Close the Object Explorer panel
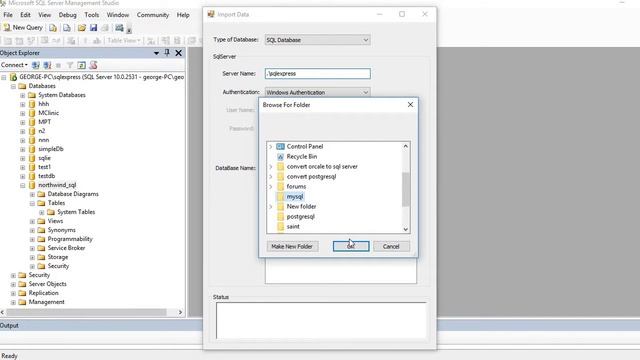This screenshot has width=640, height=360. [x=178, y=53]
